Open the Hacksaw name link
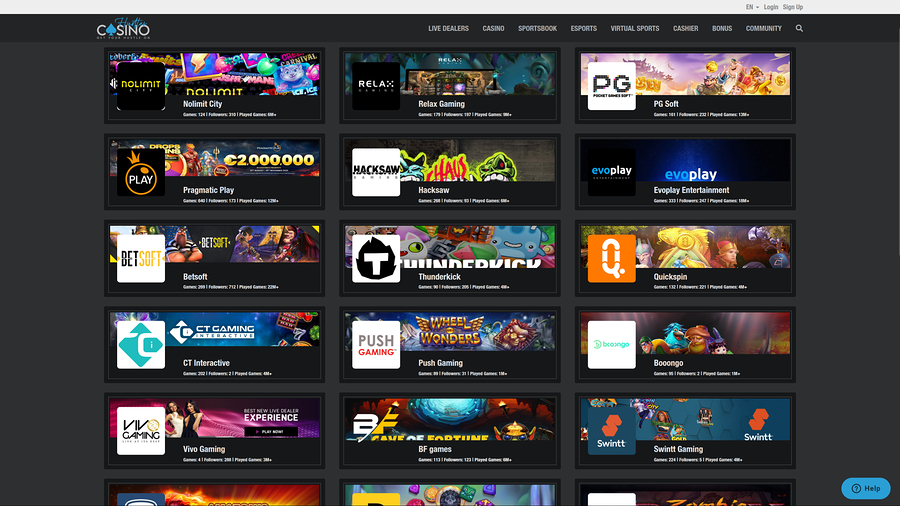The width and height of the screenshot is (900, 506). [433, 190]
